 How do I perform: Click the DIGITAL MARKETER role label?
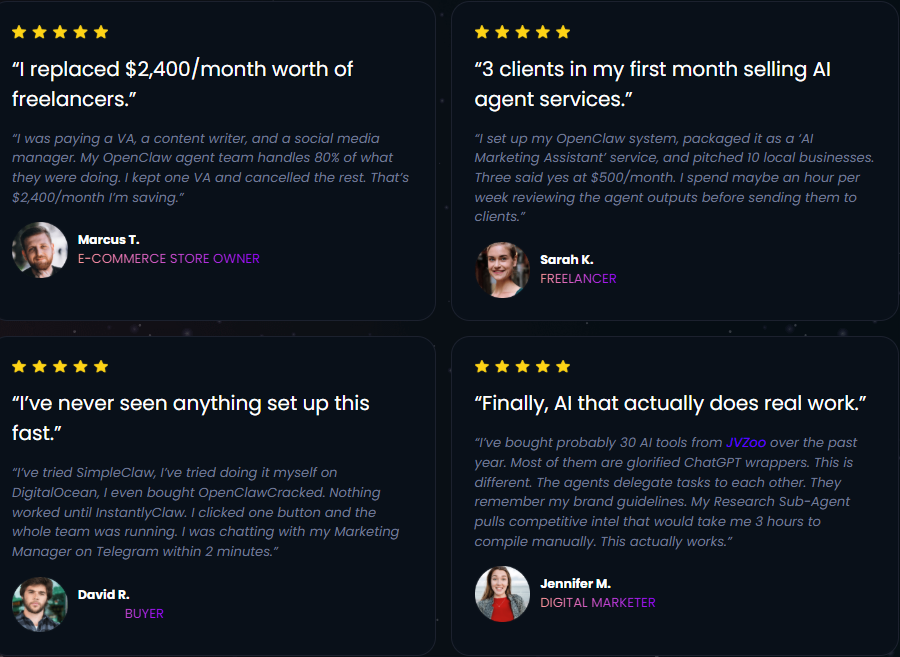pos(598,603)
